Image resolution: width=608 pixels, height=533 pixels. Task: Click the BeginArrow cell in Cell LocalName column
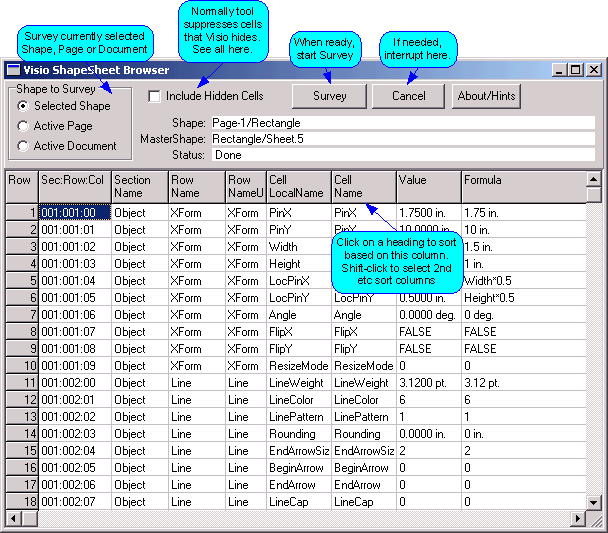click(x=299, y=468)
